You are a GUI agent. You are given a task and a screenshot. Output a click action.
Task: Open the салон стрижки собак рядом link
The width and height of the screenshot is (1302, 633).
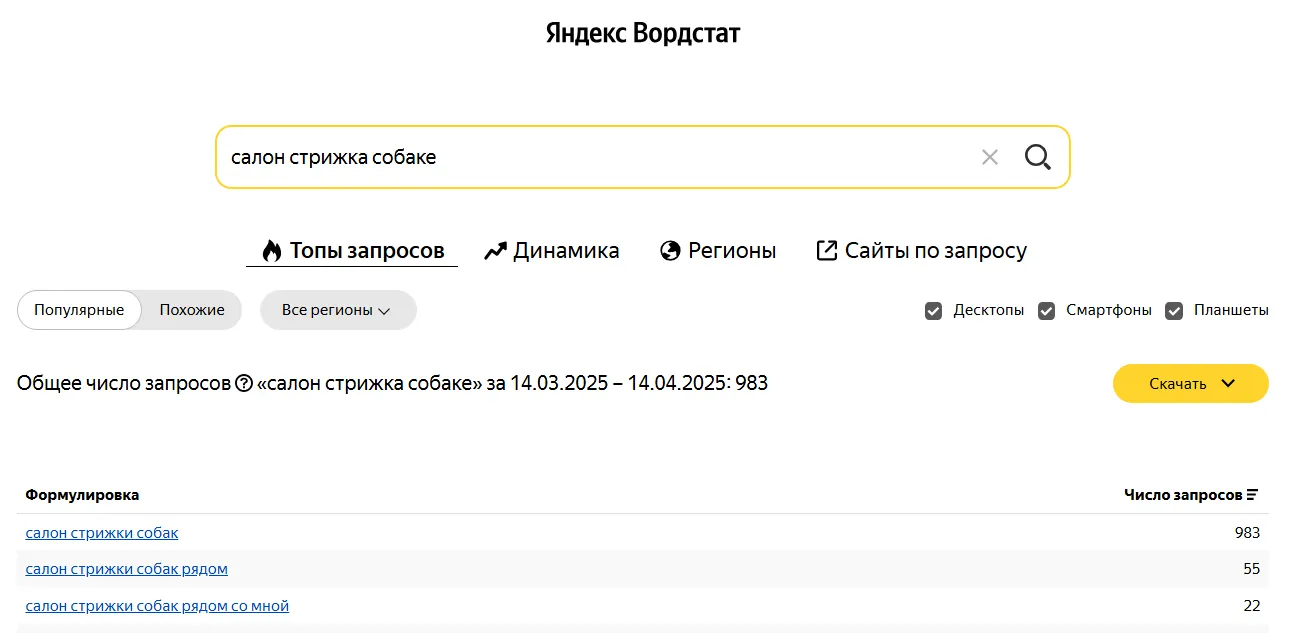tap(127, 569)
